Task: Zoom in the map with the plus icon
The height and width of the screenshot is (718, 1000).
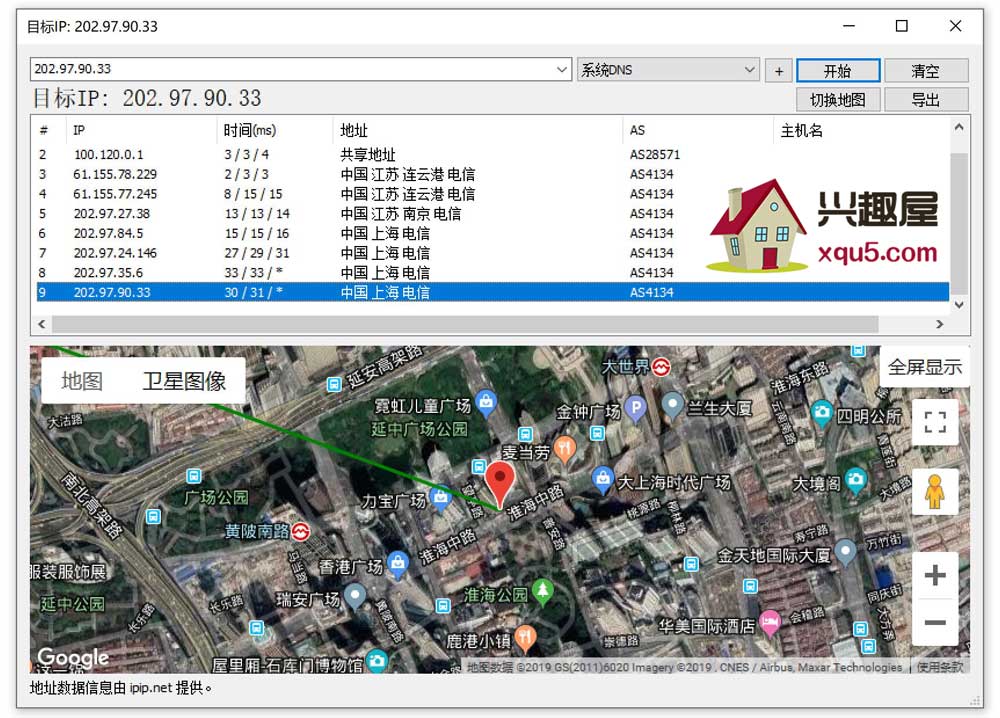Action: tap(935, 575)
